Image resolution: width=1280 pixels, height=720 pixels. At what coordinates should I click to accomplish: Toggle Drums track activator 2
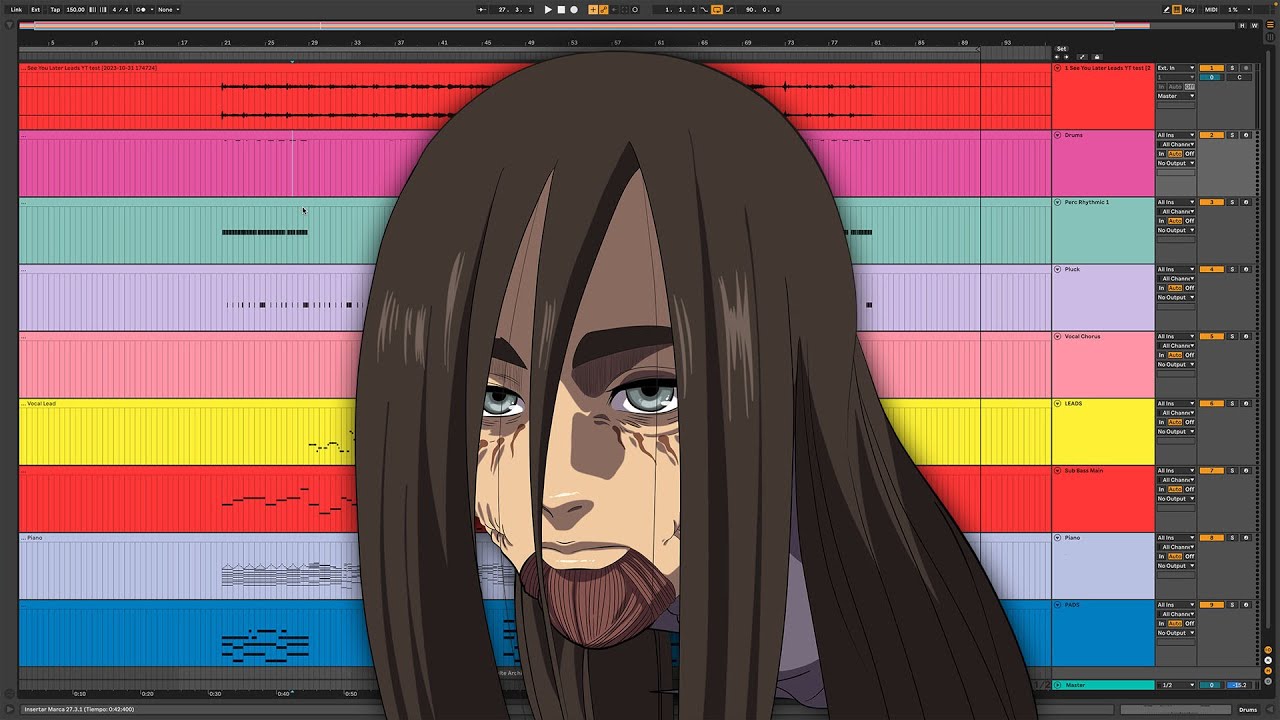pyautogui.click(x=1211, y=135)
